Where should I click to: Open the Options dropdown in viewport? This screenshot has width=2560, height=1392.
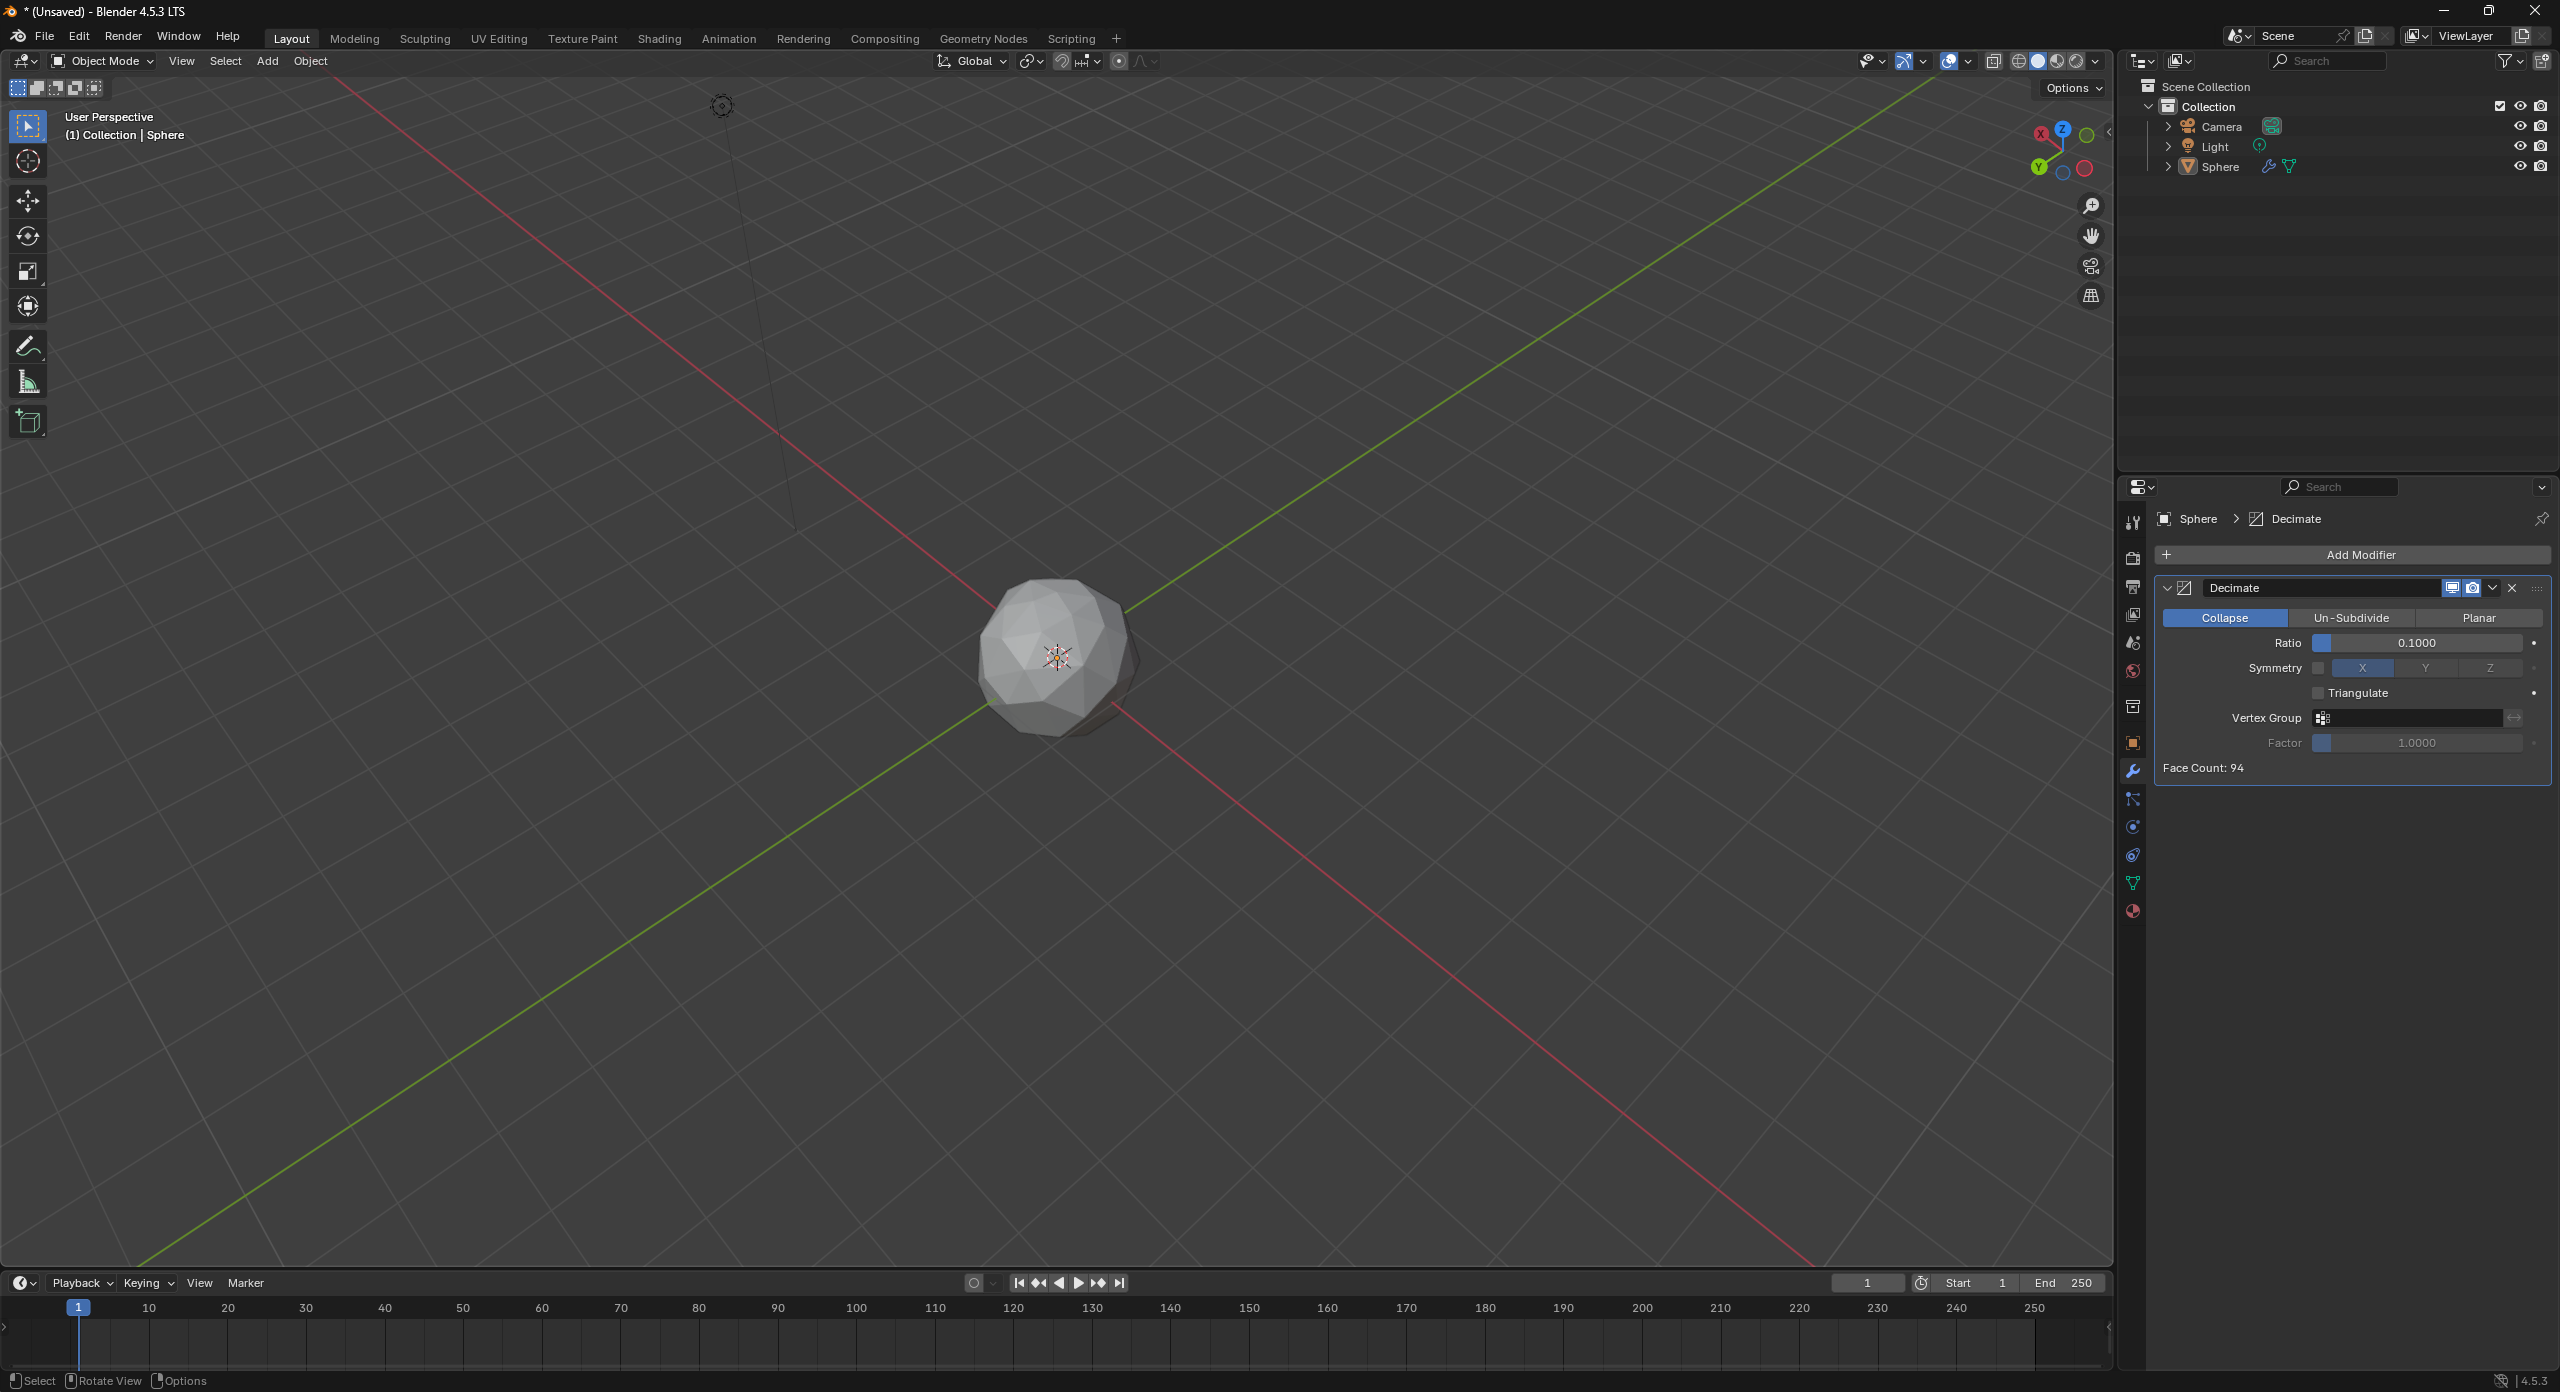[x=2073, y=88]
